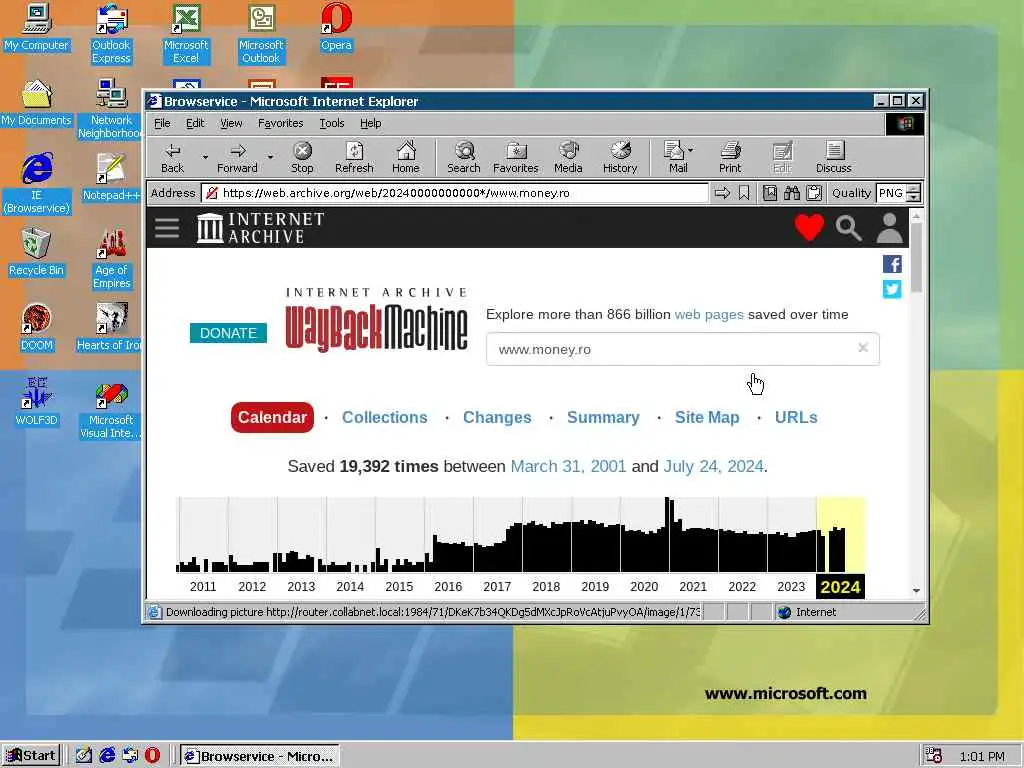Open the Favorites toolbar button

click(515, 158)
